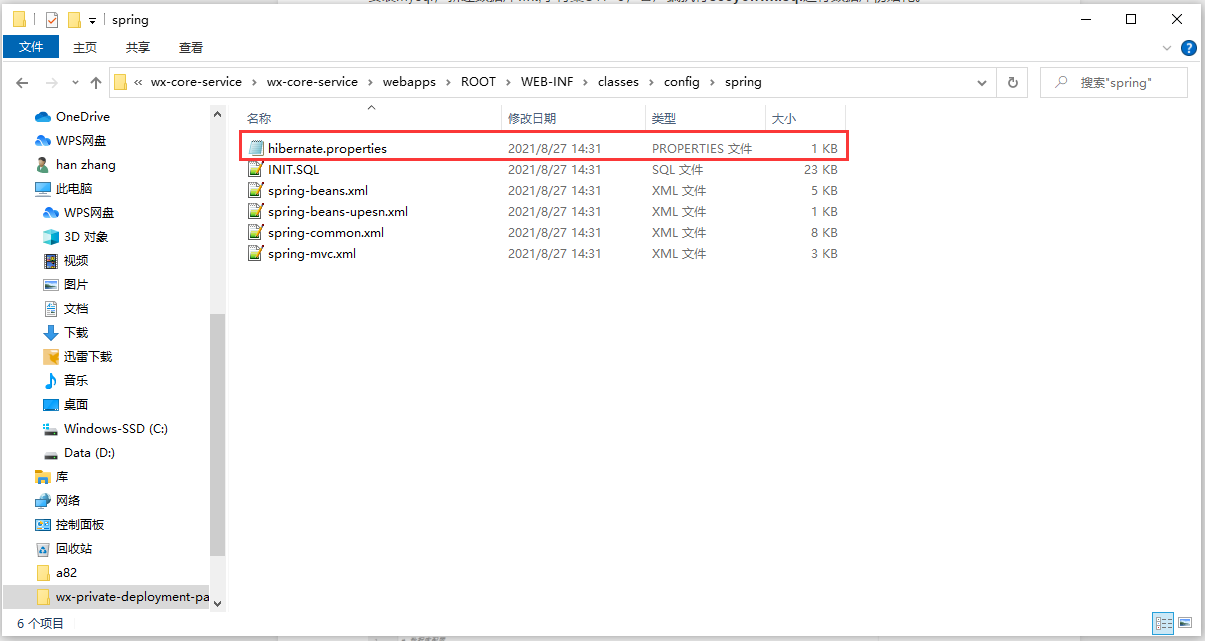Click the Up one level arrow
This screenshot has height=641, width=1205.
pyautogui.click(x=96, y=83)
